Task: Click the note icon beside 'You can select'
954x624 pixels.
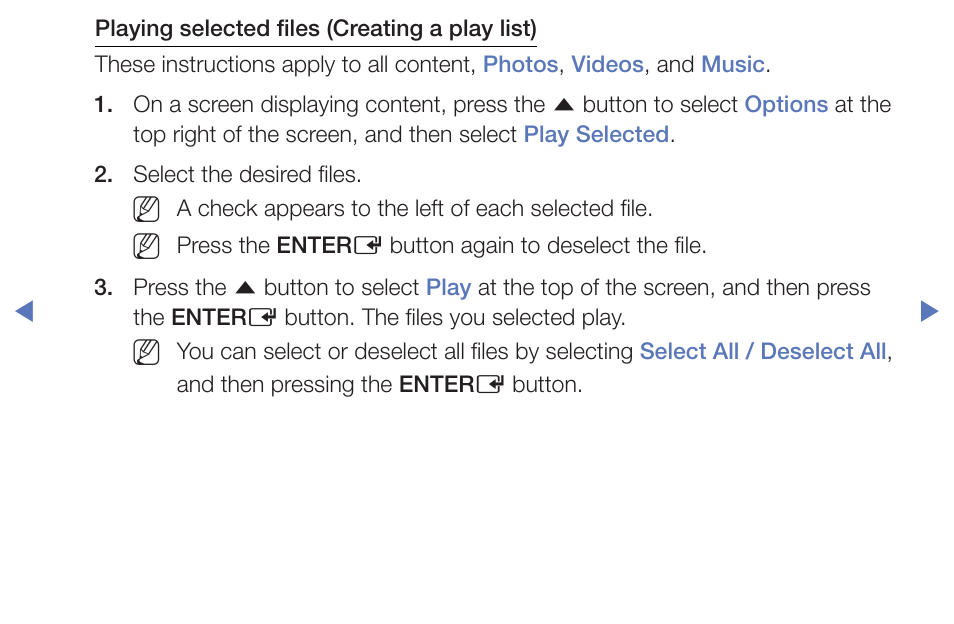Action: pyautogui.click(x=146, y=352)
